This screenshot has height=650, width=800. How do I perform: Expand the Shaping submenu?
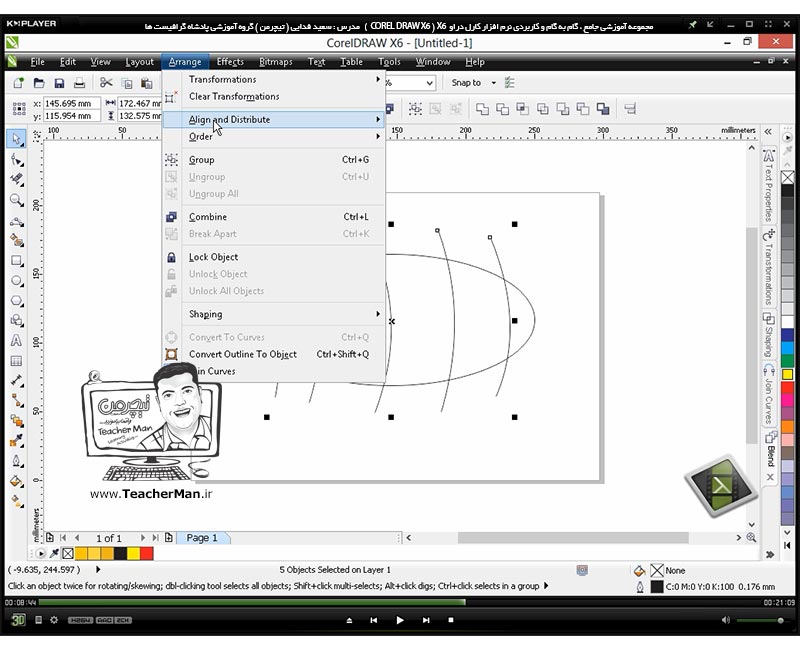coord(273,314)
